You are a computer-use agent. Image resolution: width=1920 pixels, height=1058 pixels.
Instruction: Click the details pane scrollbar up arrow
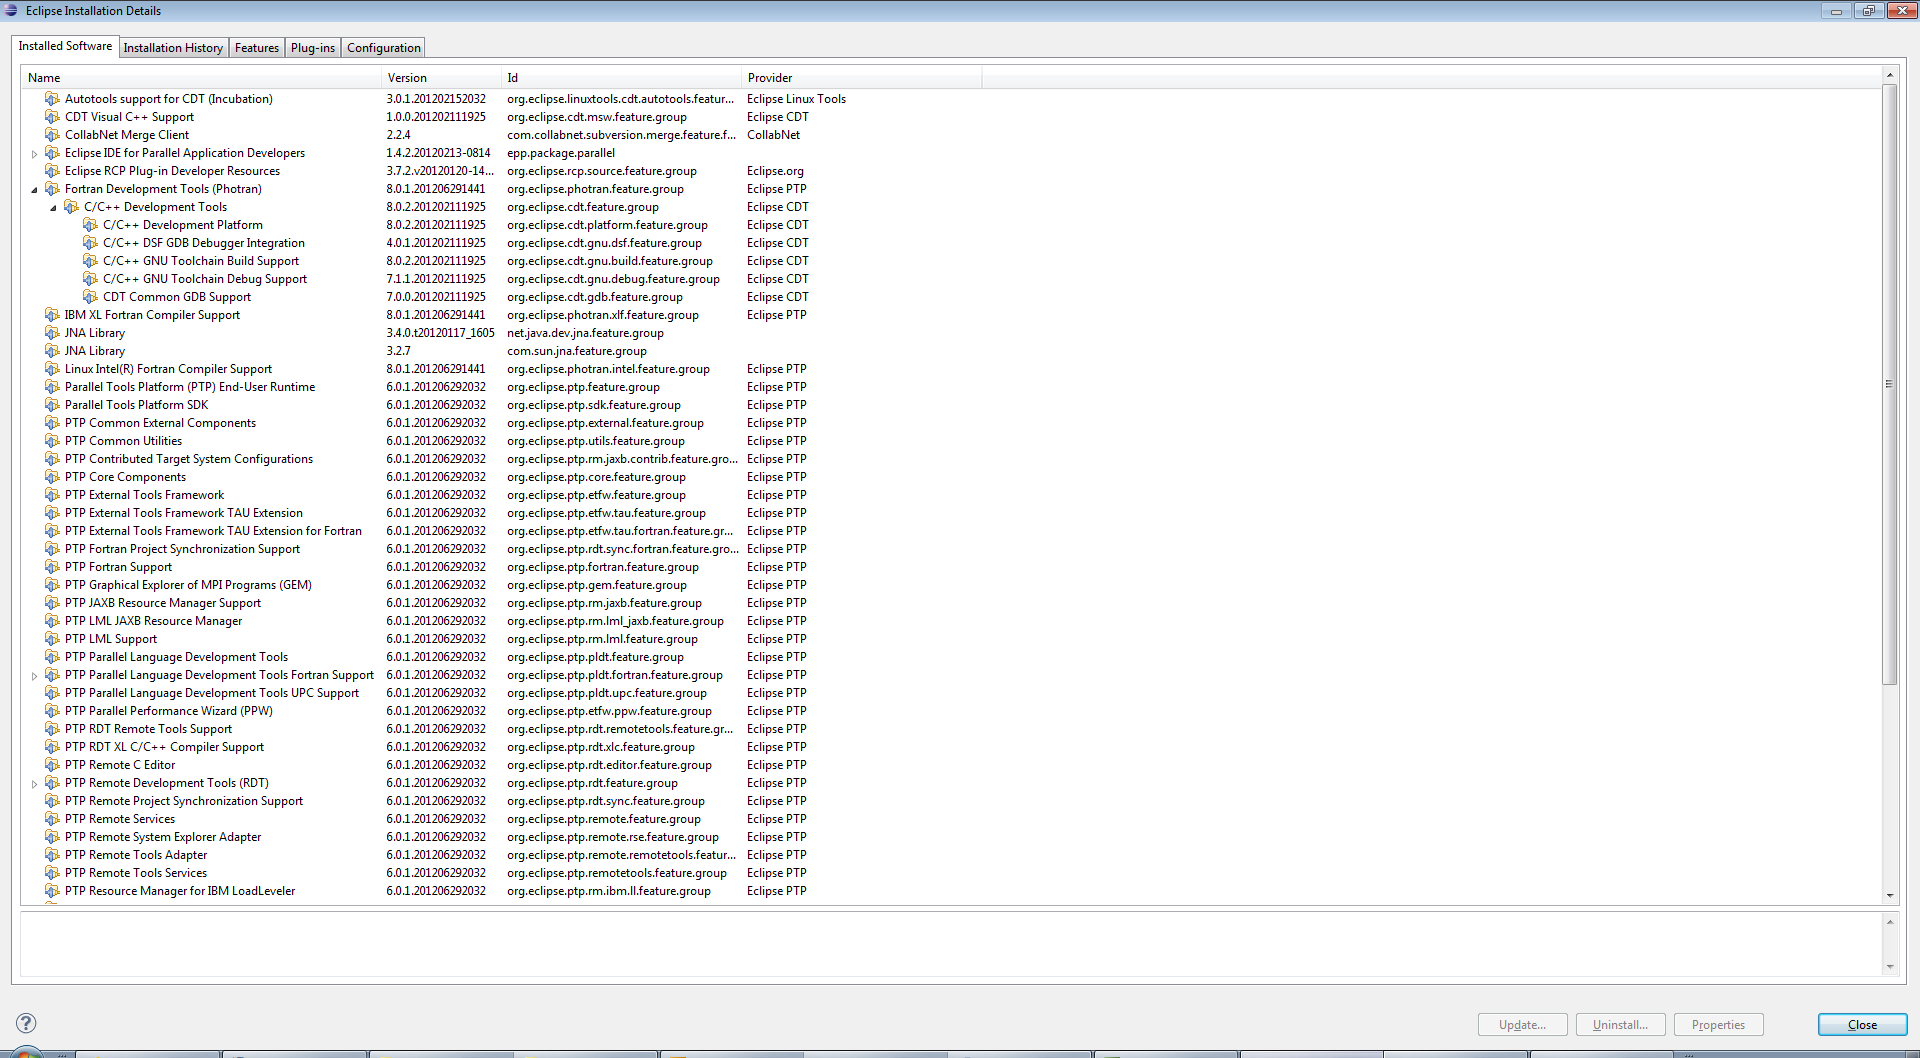(x=1889, y=922)
